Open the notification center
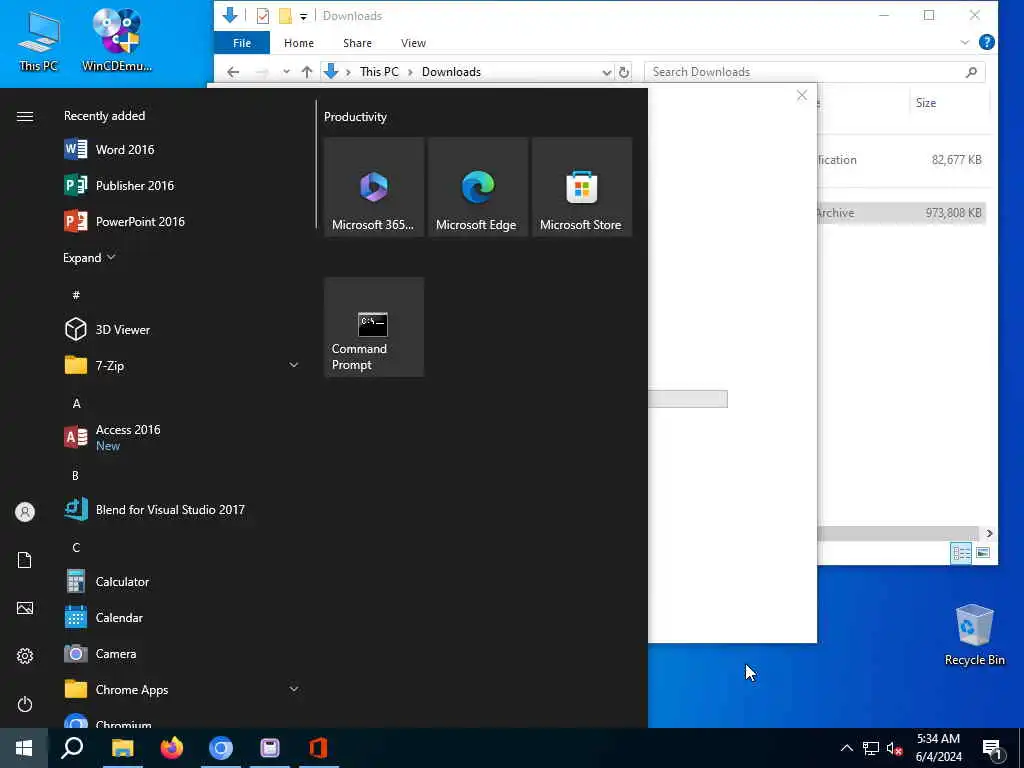 [x=992, y=749]
